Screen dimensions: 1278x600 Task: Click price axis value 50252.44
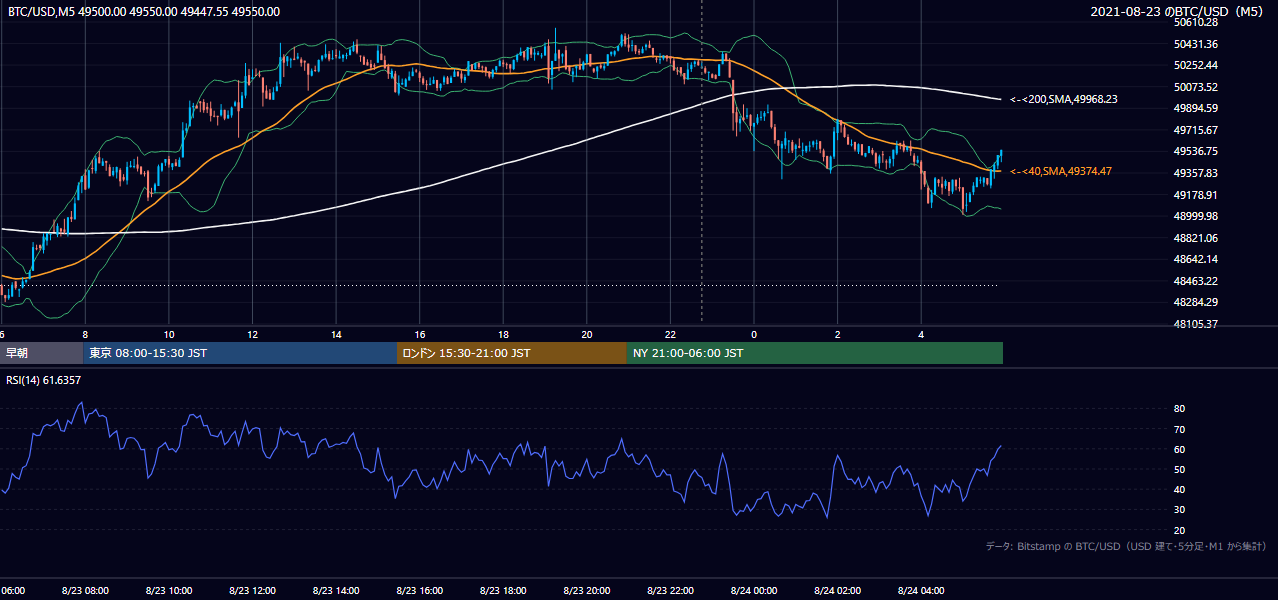(1196, 65)
